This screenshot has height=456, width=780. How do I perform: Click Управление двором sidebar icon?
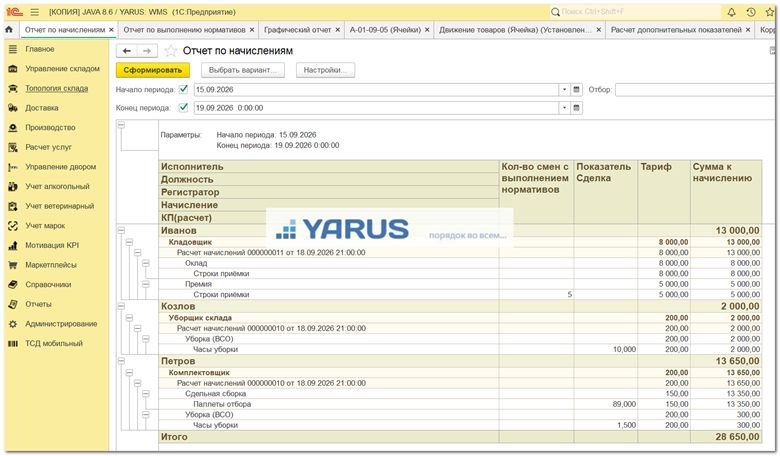13,167
